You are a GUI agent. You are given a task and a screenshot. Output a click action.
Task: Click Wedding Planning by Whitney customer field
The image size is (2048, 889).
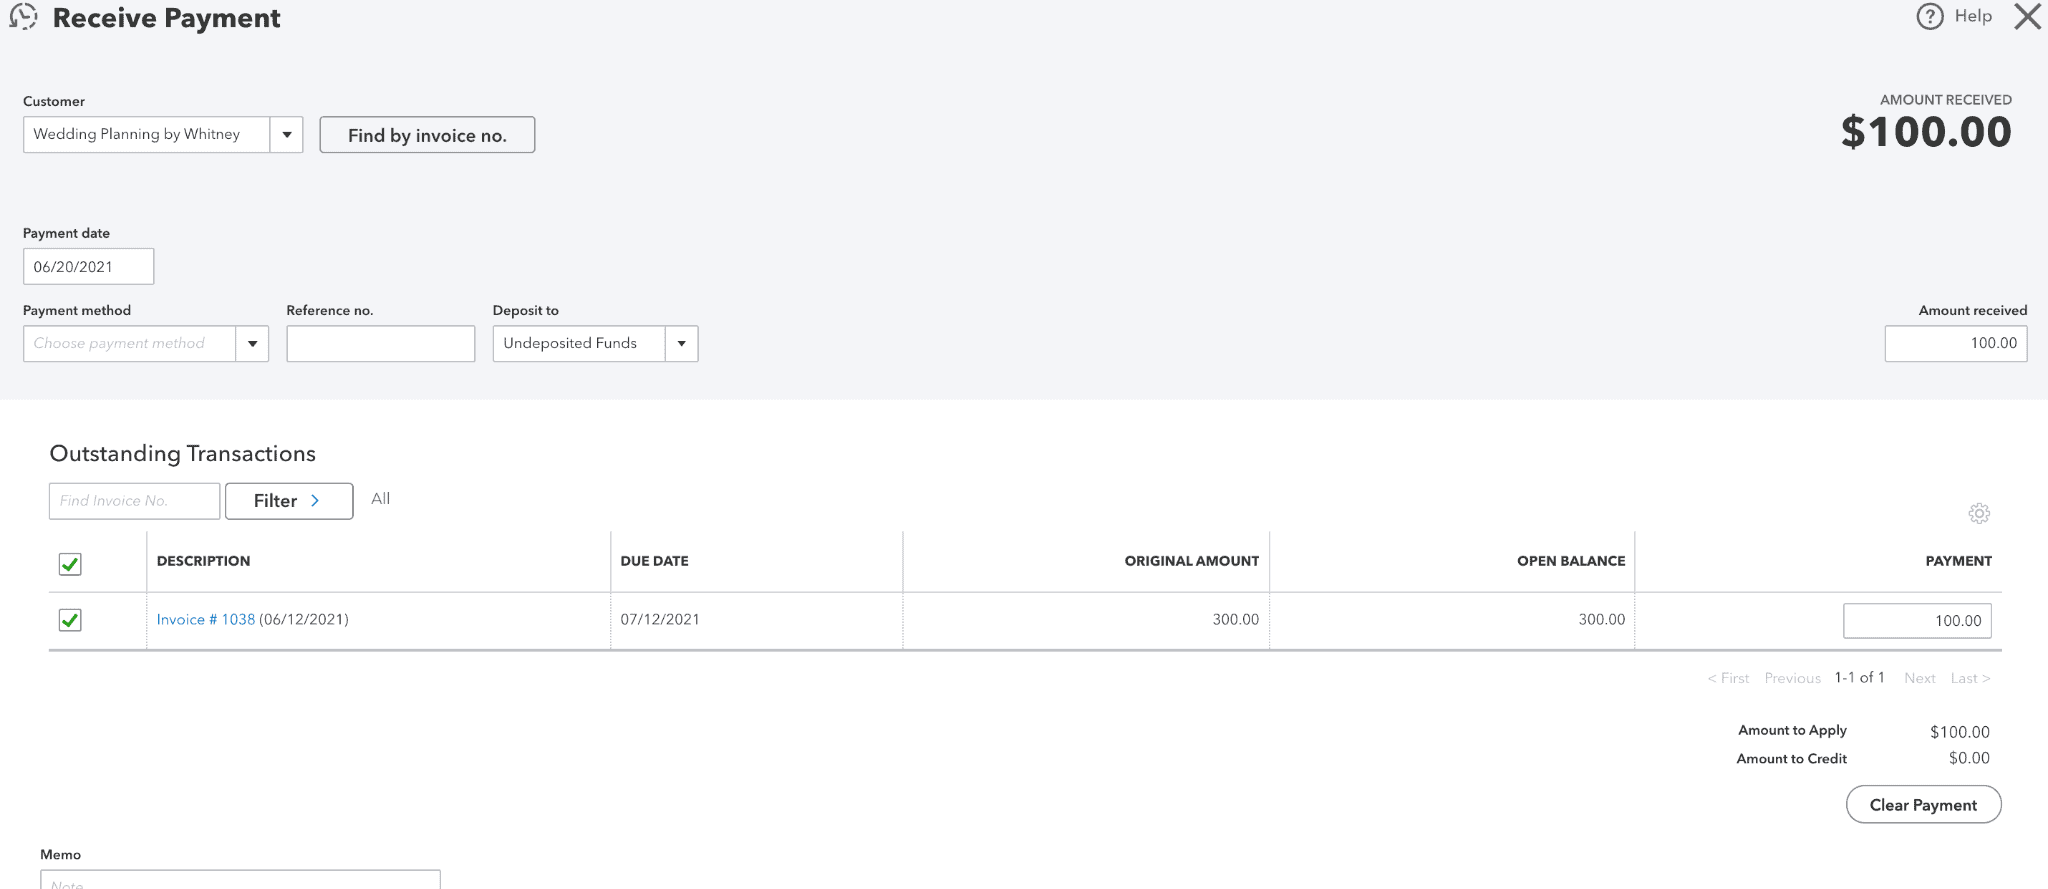point(146,135)
